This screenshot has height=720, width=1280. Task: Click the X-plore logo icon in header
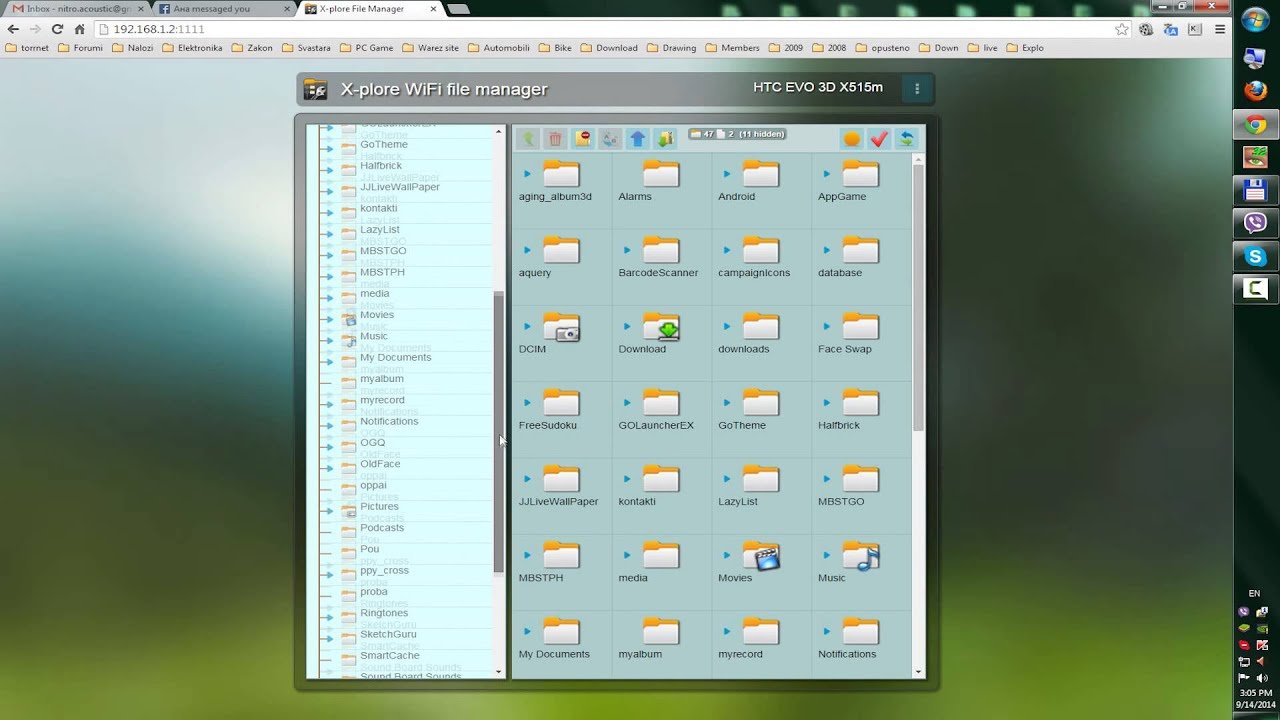click(315, 90)
